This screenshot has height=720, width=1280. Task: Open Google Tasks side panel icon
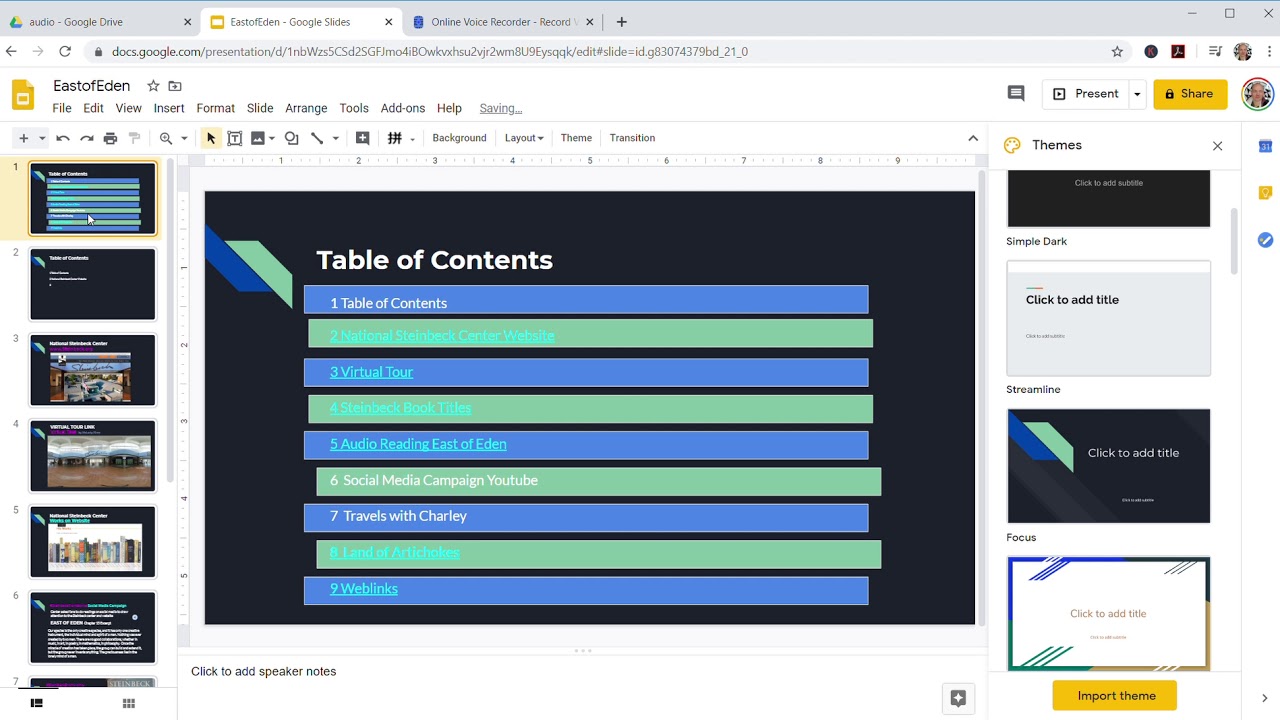click(1265, 240)
